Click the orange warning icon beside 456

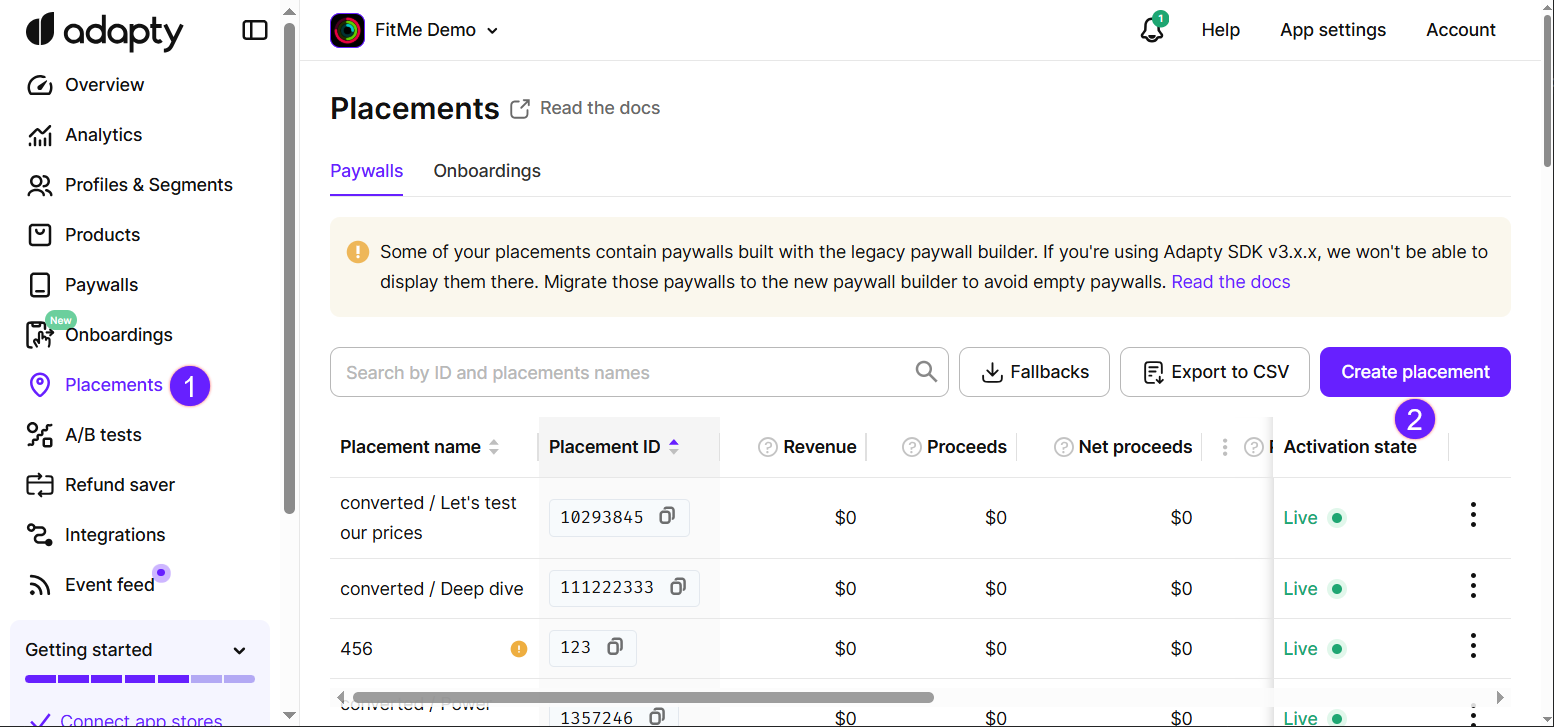(x=519, y=649)
